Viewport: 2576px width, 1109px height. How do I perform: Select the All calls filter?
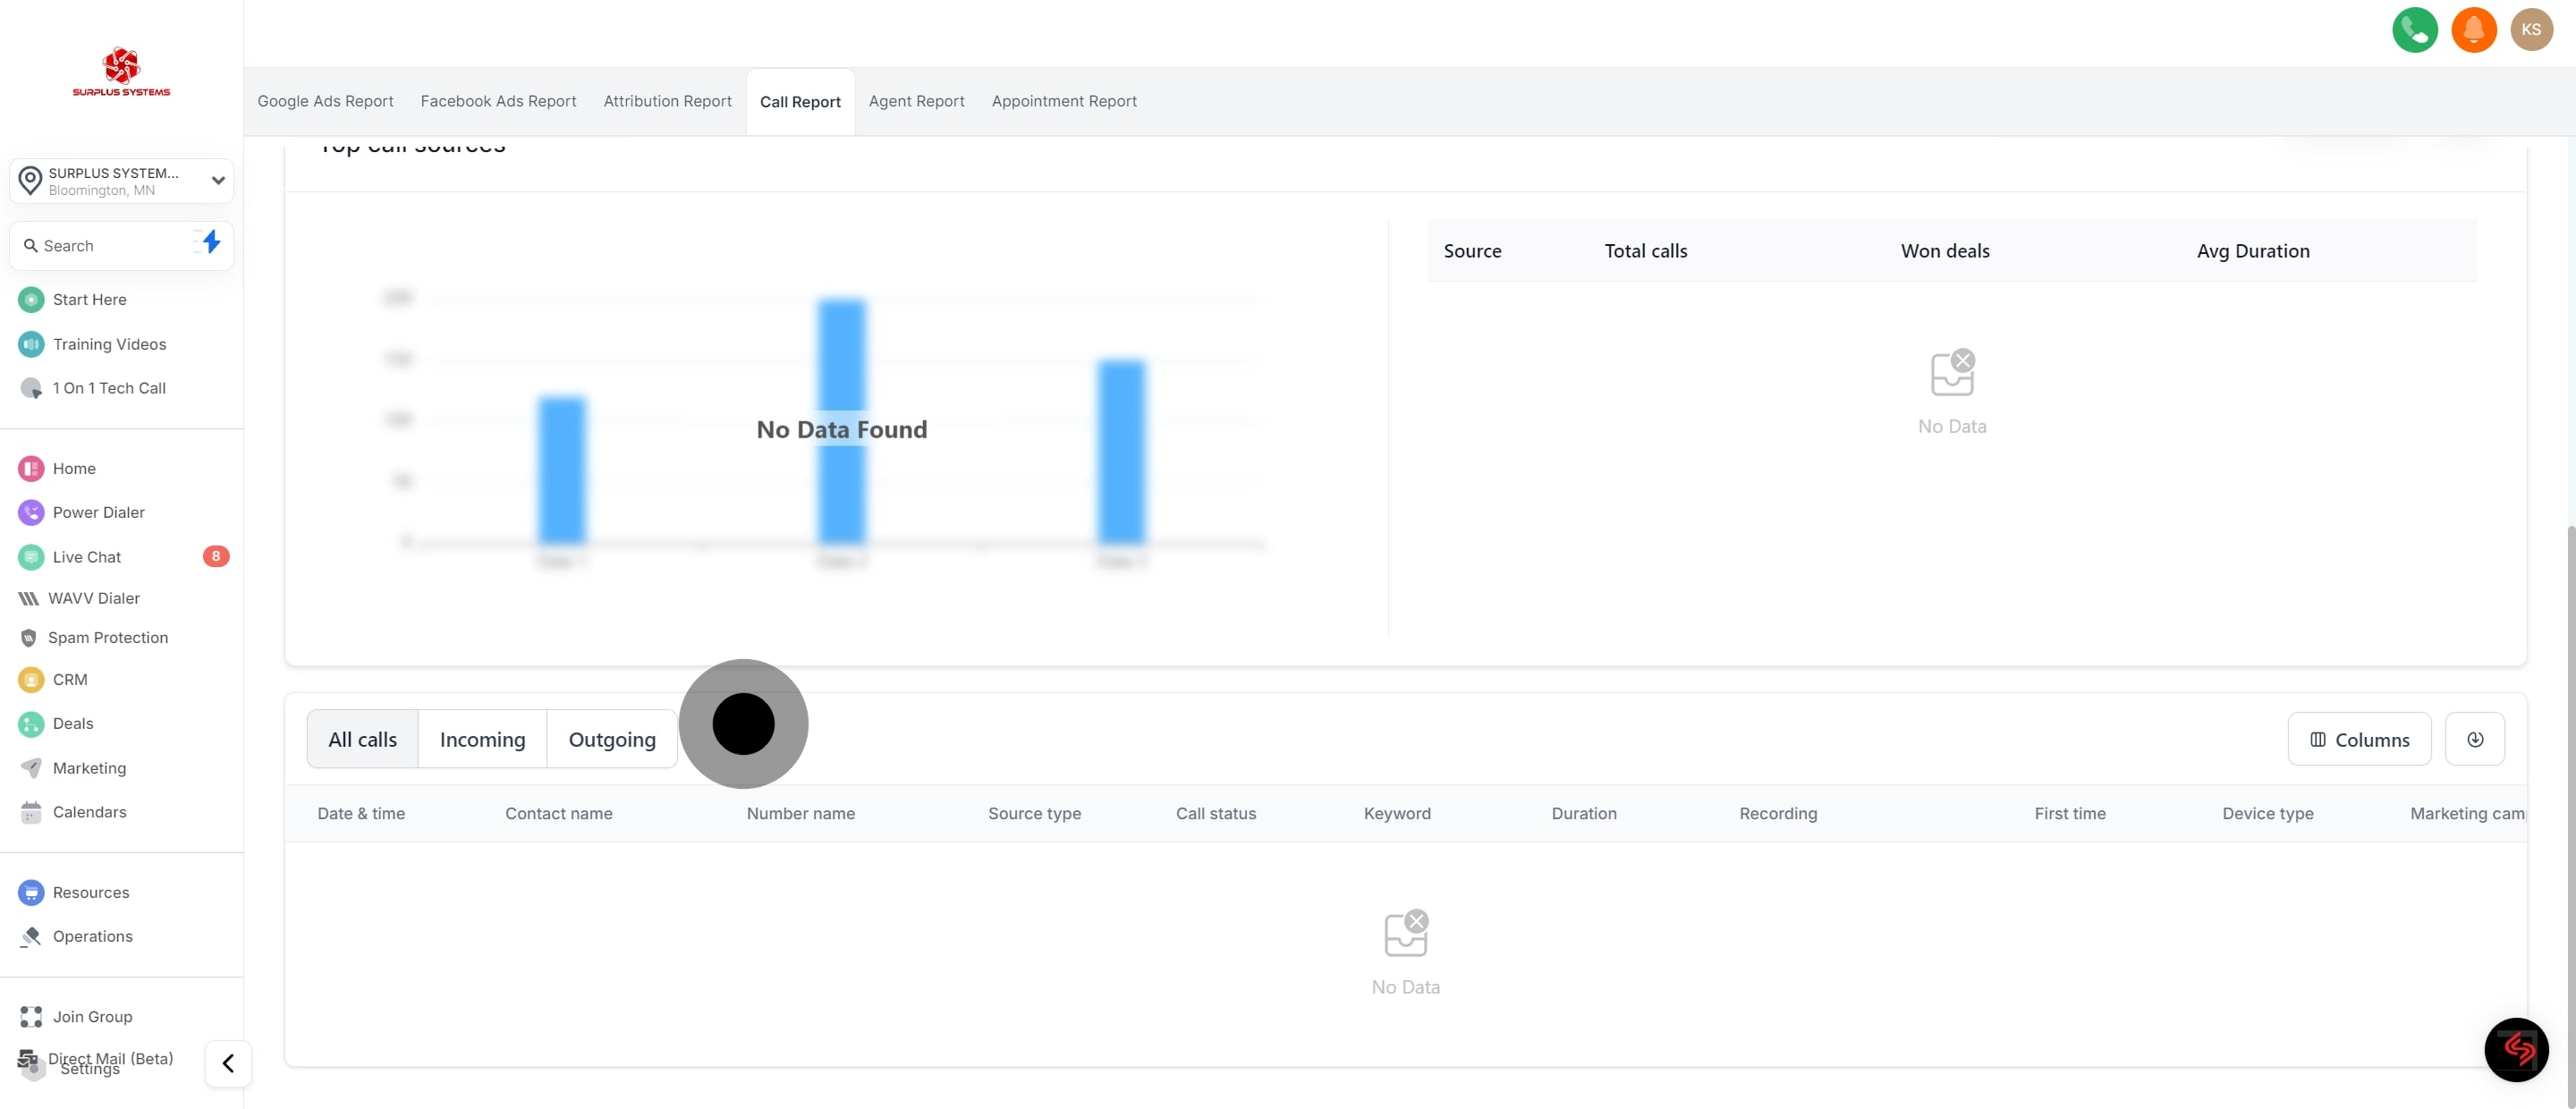[x=362, y=739]
